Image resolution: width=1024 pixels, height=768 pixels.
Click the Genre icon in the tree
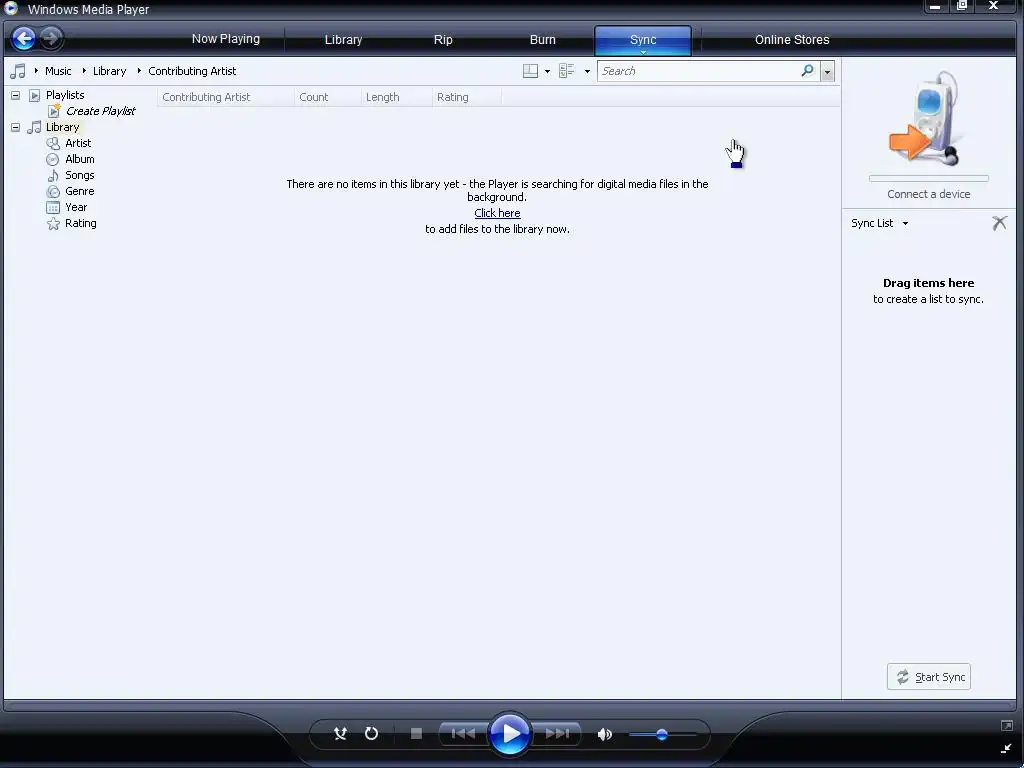click(53, 191)
